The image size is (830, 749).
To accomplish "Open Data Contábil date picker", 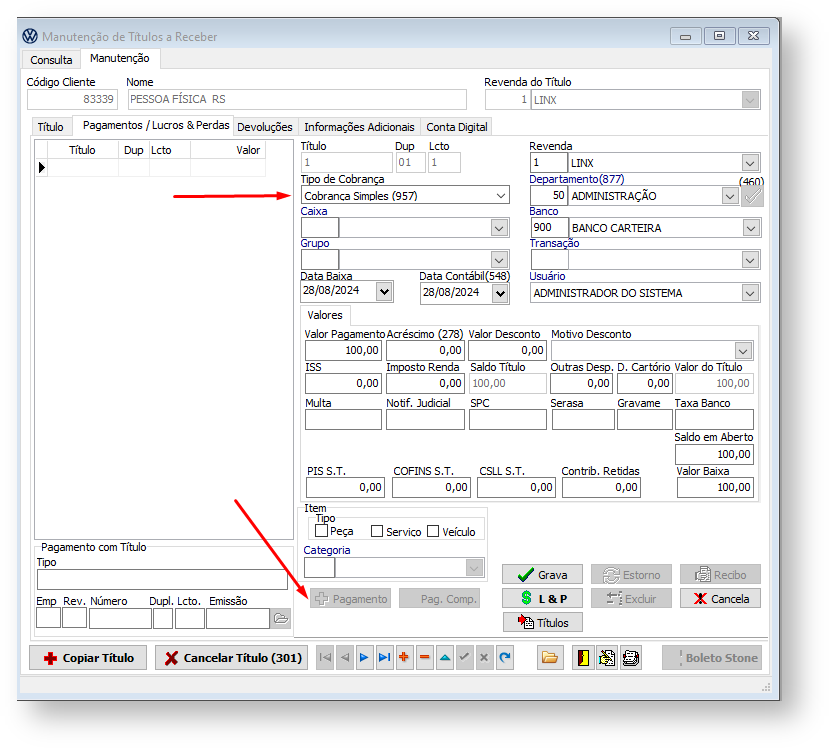I will pyautogui.click(x=500, y=293).
